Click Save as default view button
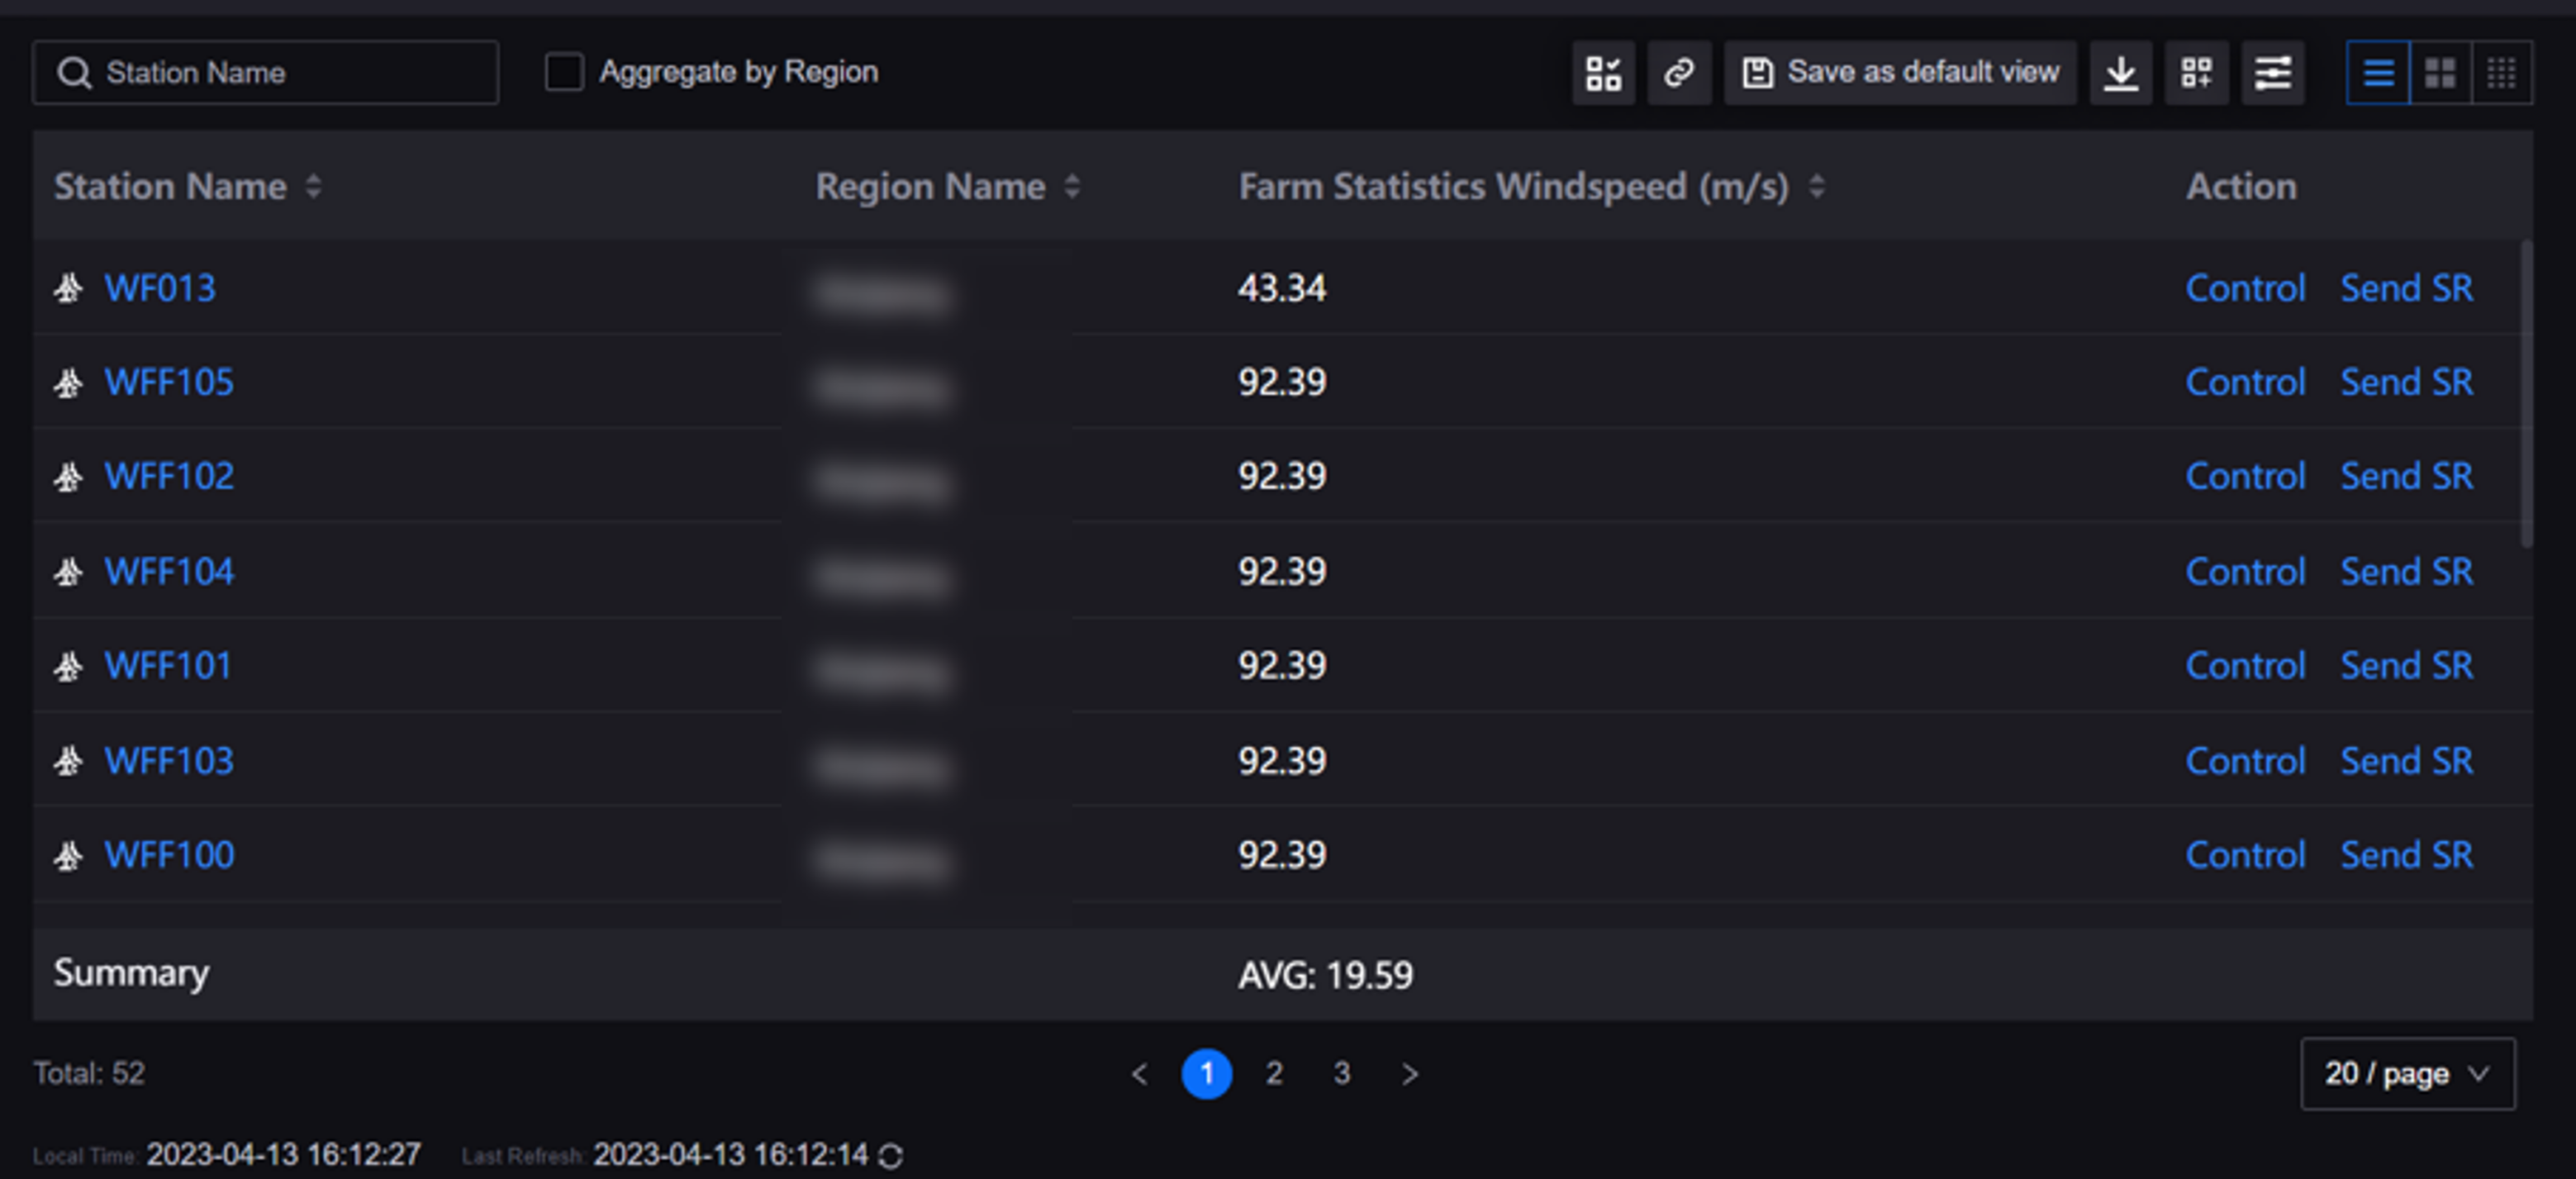Image resolution: width=2576 pixels, height=1179 pixels. pos(1900,73)
